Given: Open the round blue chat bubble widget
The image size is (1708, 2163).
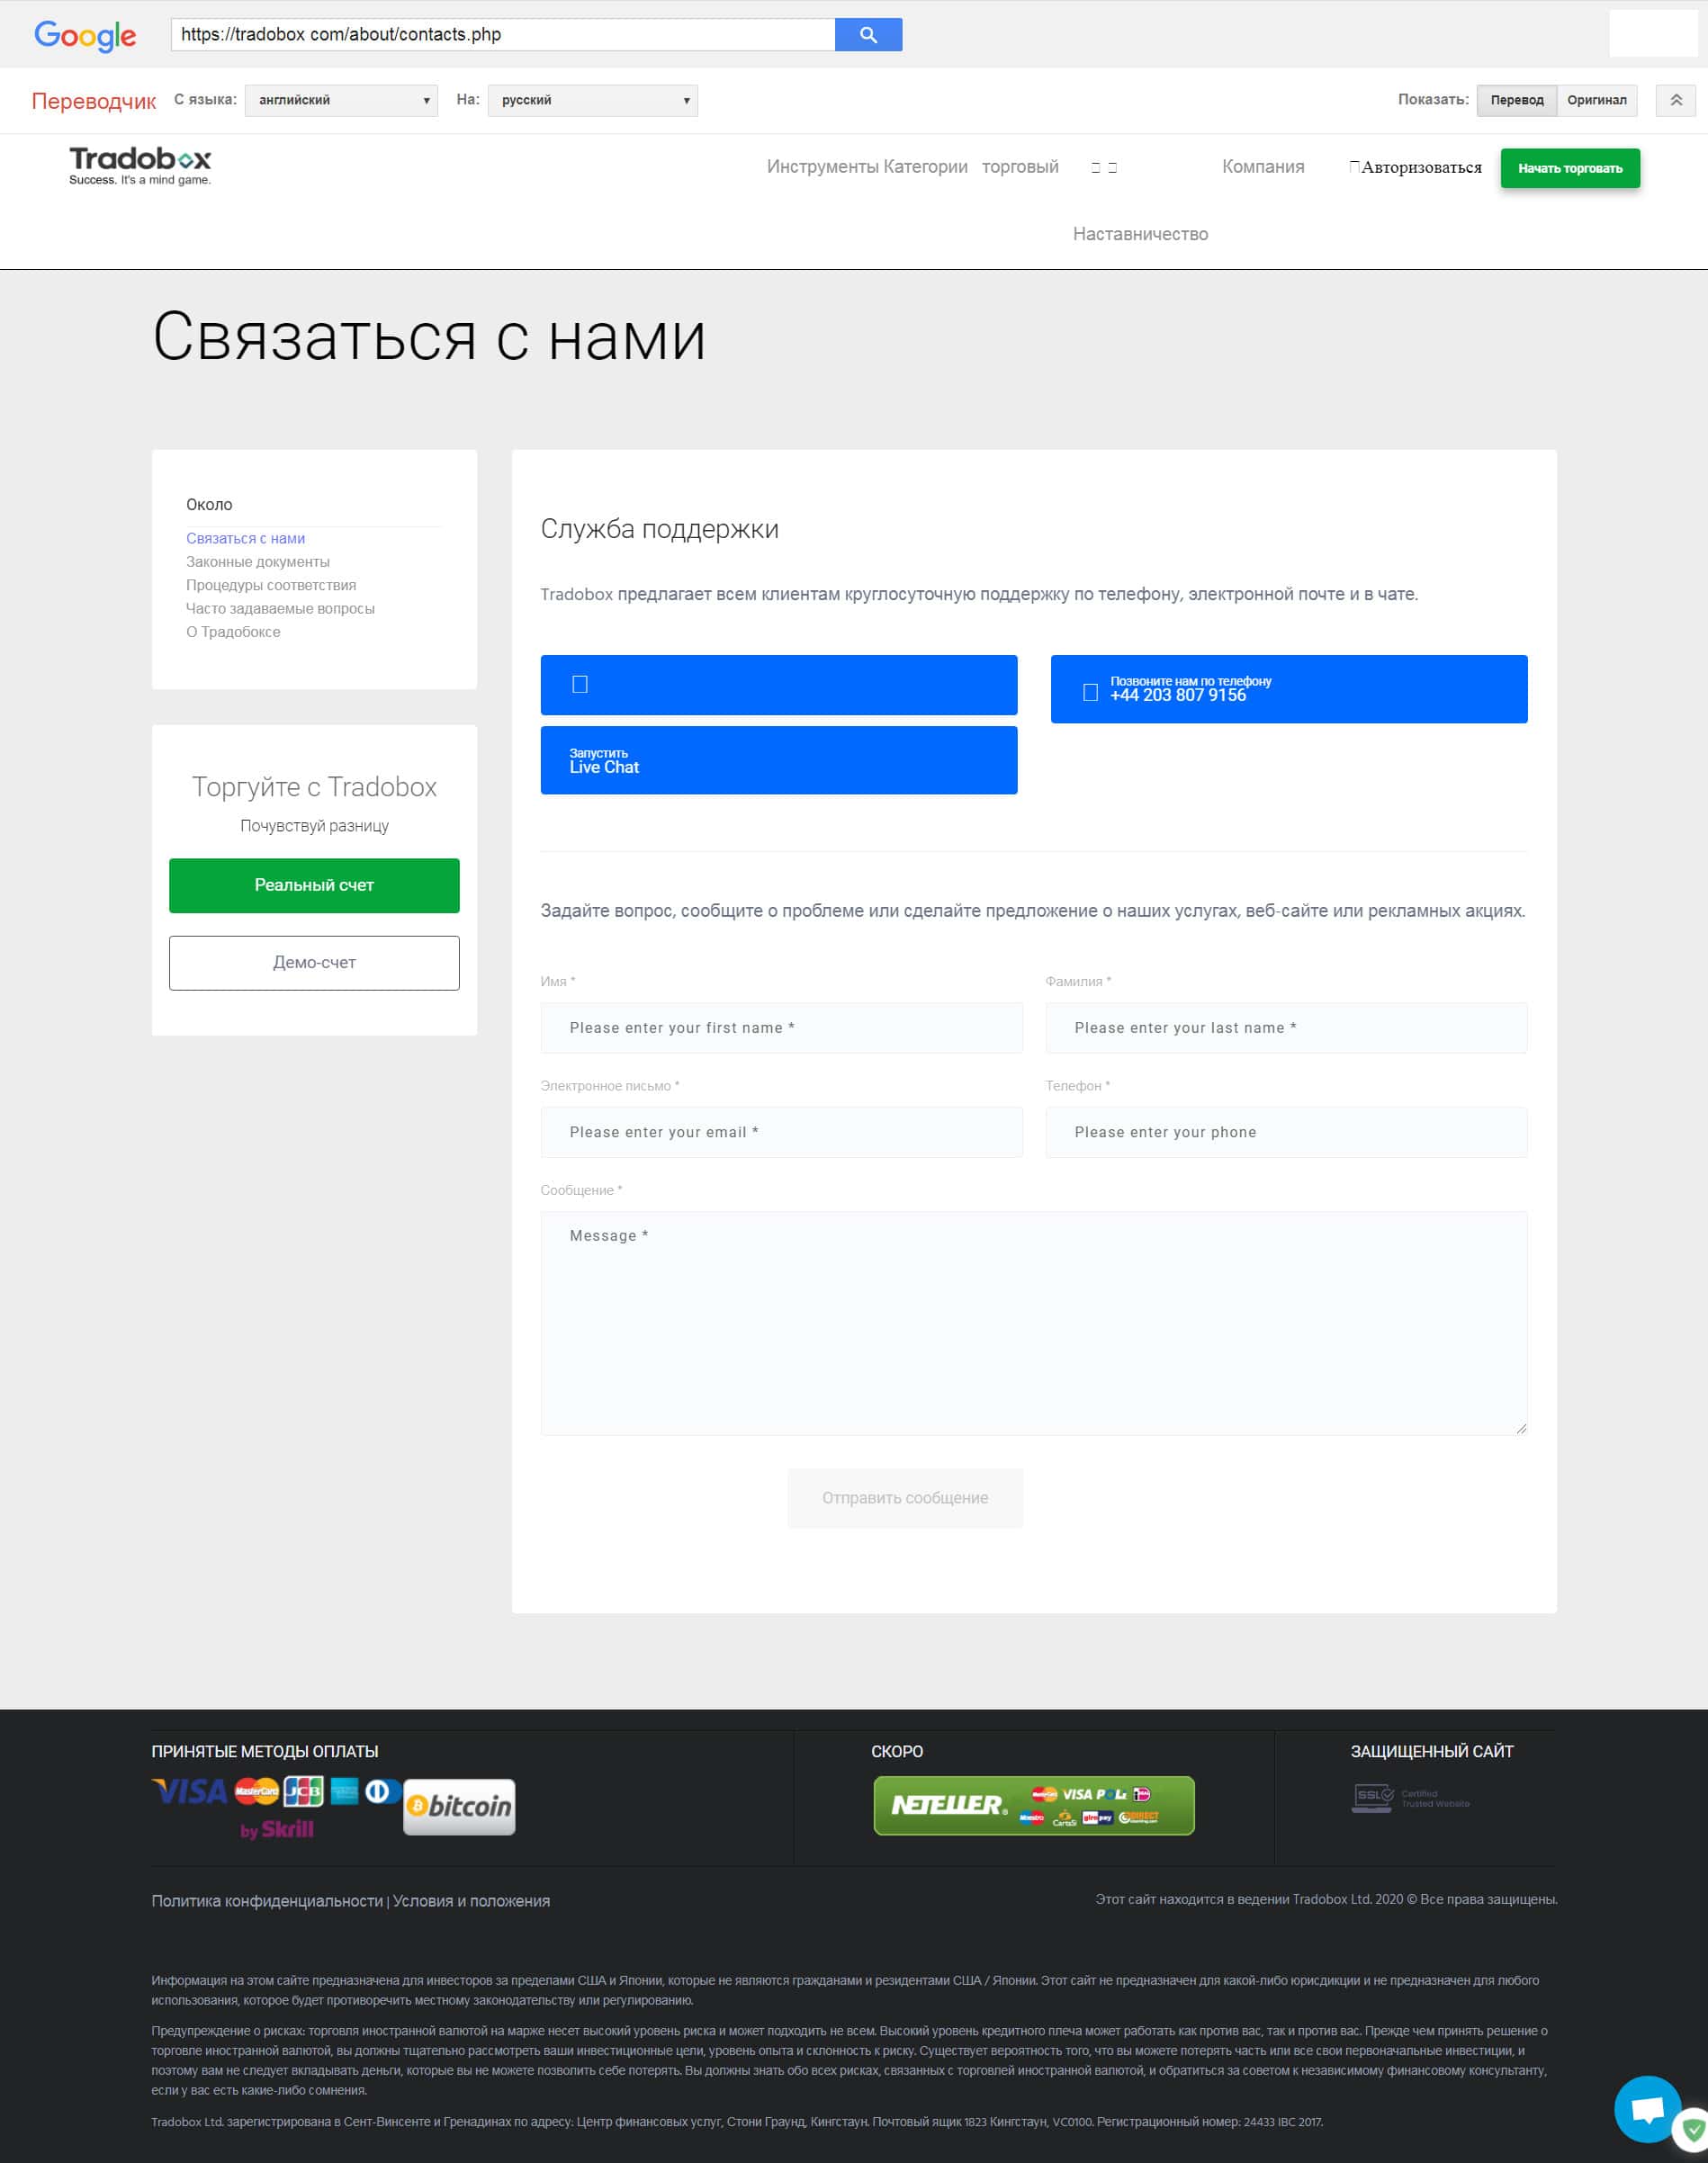Looking at the screenshot, I should (1647, 2110).
